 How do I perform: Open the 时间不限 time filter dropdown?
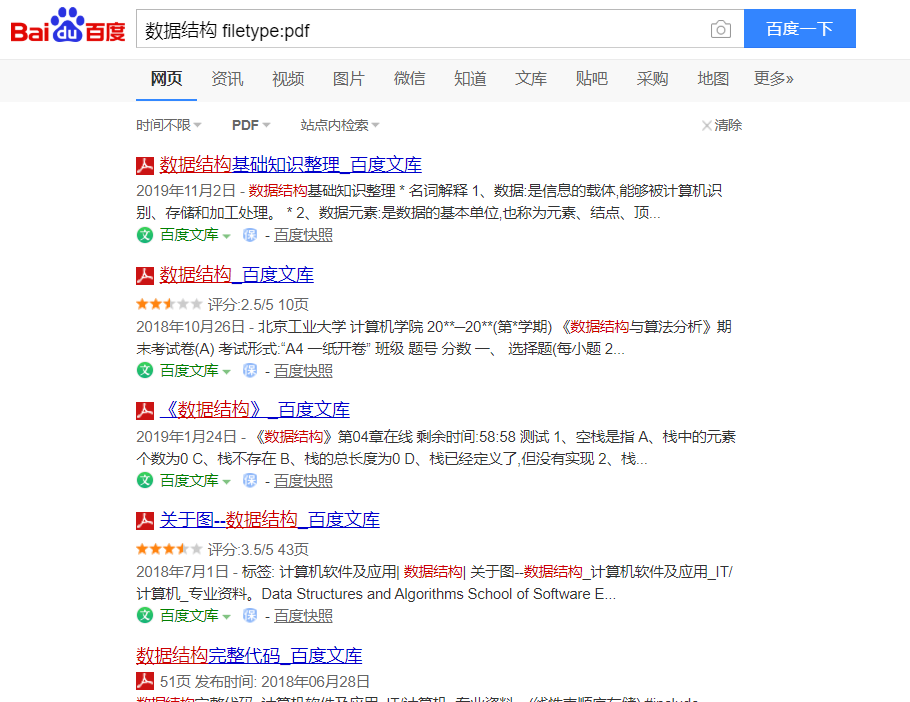point(169,125)
